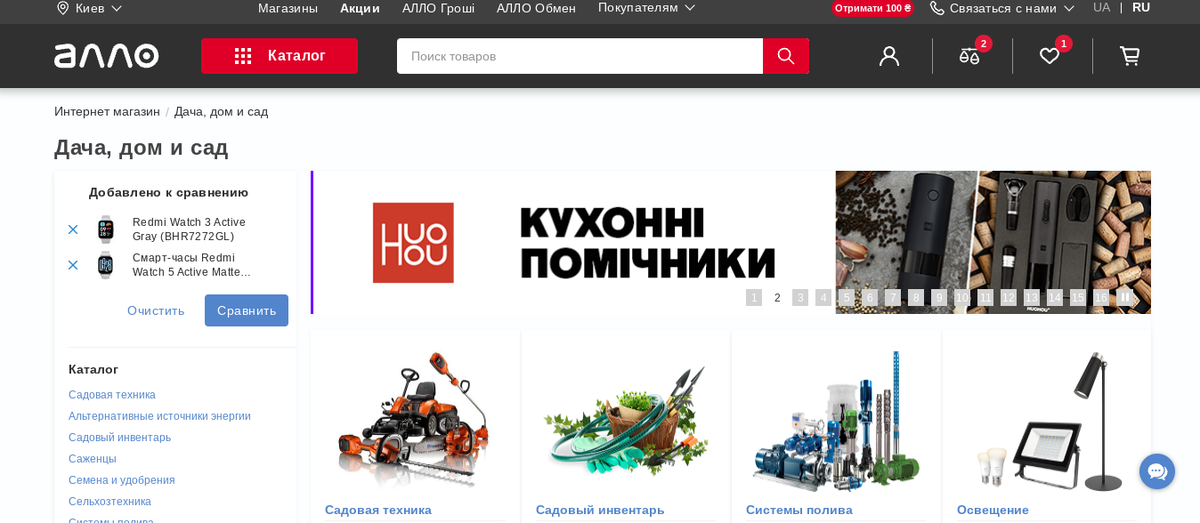Open Redmi Watch 3 Active Gray thumbnail

pos(106,229)
